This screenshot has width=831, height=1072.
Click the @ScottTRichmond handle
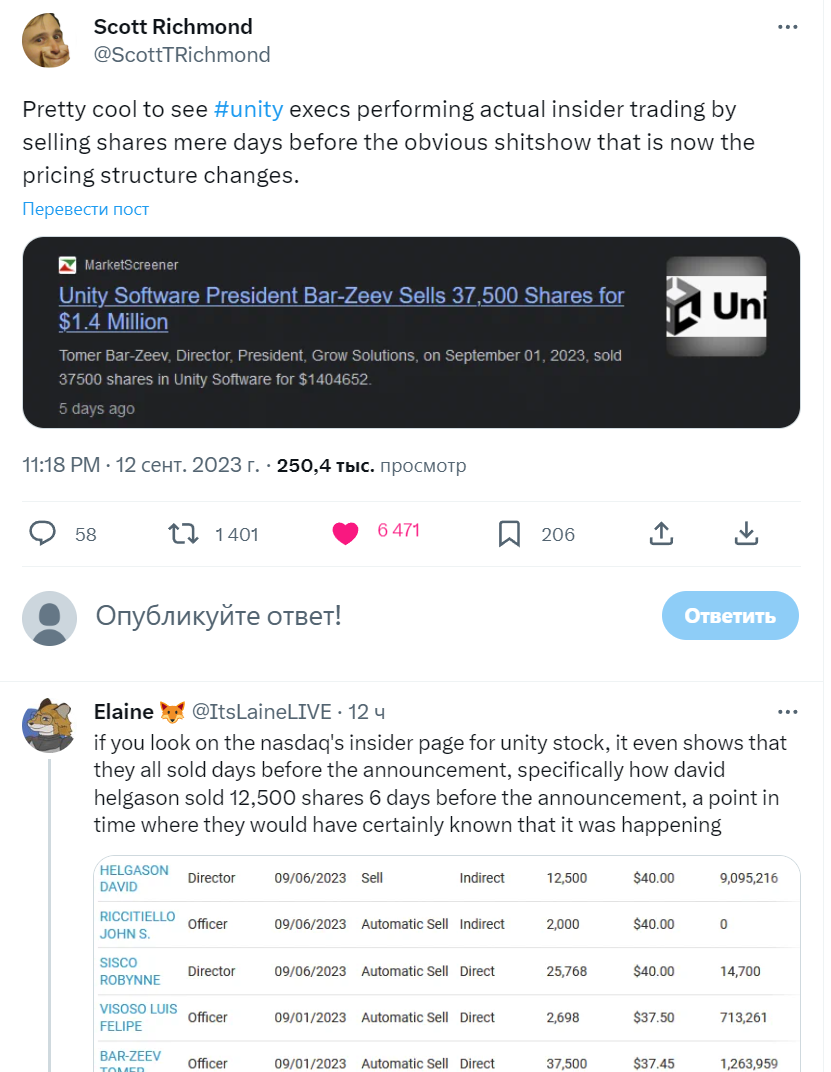(182, 55)
